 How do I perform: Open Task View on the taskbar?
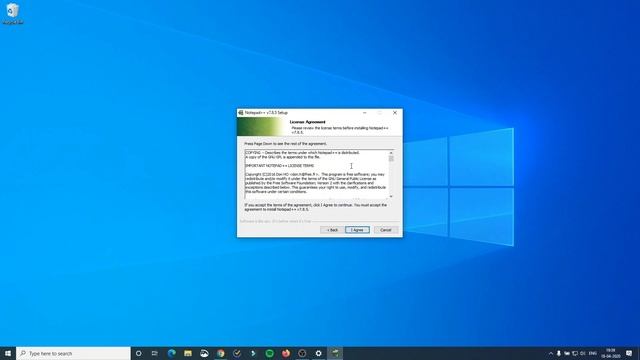pyautogui.click(x=155, y=353)
